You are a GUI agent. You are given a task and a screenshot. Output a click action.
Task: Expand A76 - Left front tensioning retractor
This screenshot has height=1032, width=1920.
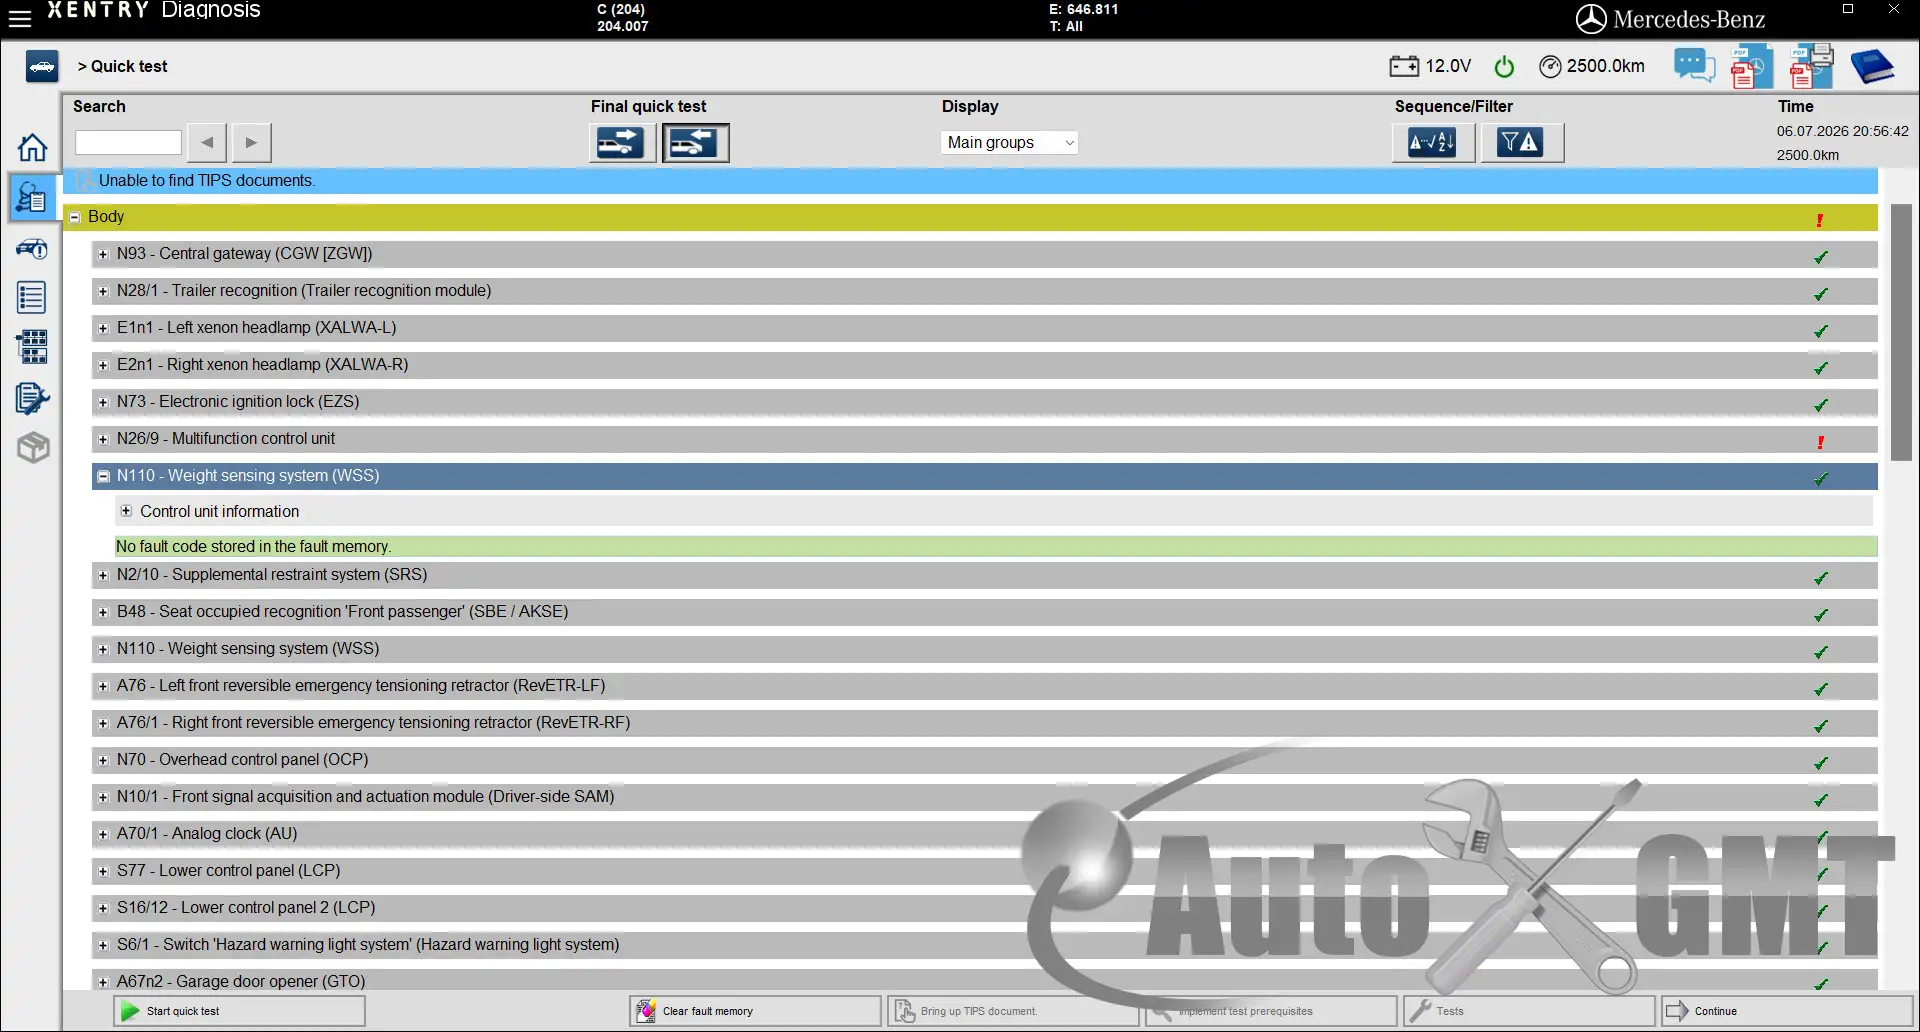click(102, 686)
